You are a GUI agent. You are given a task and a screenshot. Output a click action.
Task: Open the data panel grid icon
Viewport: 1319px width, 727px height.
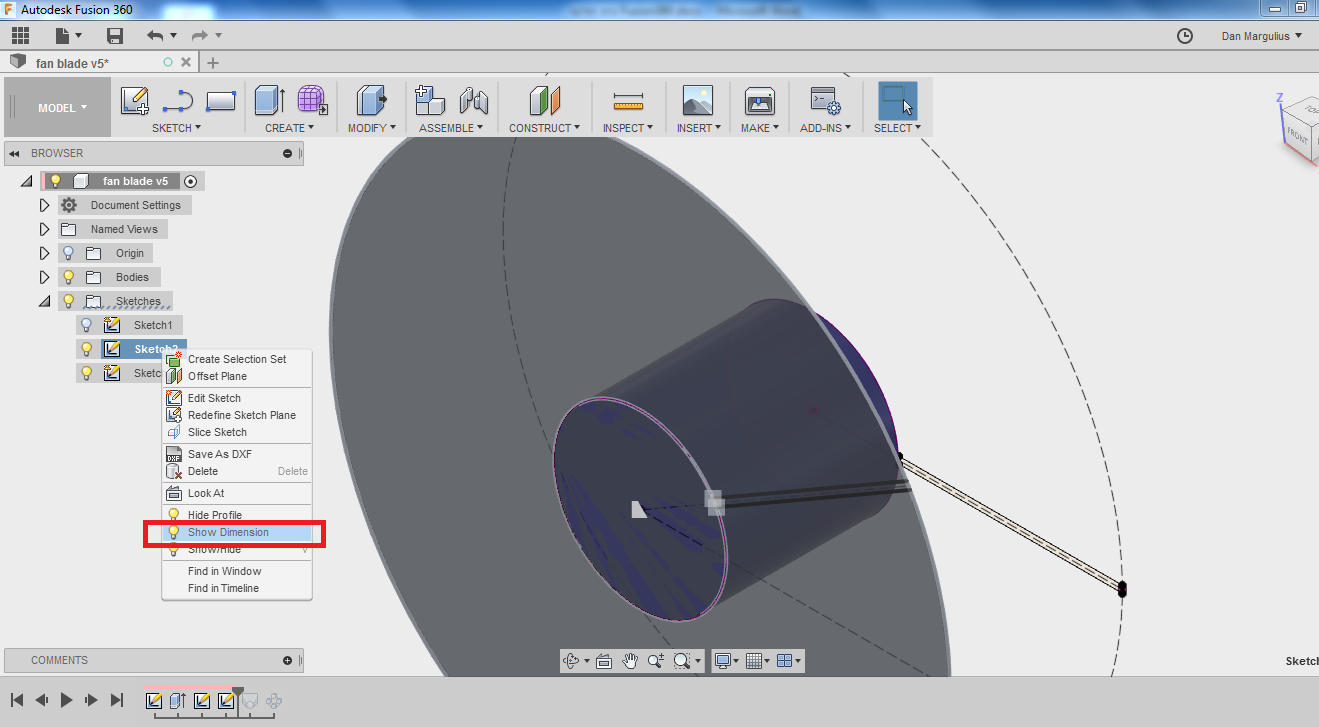[x=20, y=36]
